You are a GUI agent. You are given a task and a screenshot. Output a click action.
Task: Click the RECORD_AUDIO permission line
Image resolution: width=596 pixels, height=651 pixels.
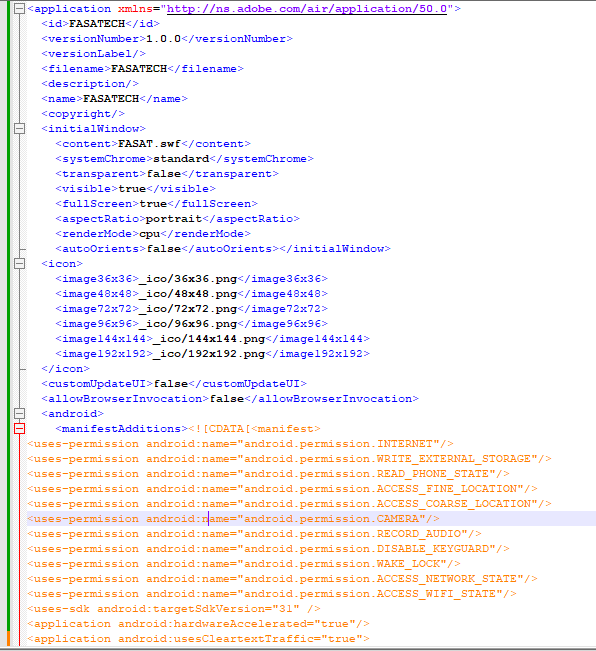coord(254,534)
